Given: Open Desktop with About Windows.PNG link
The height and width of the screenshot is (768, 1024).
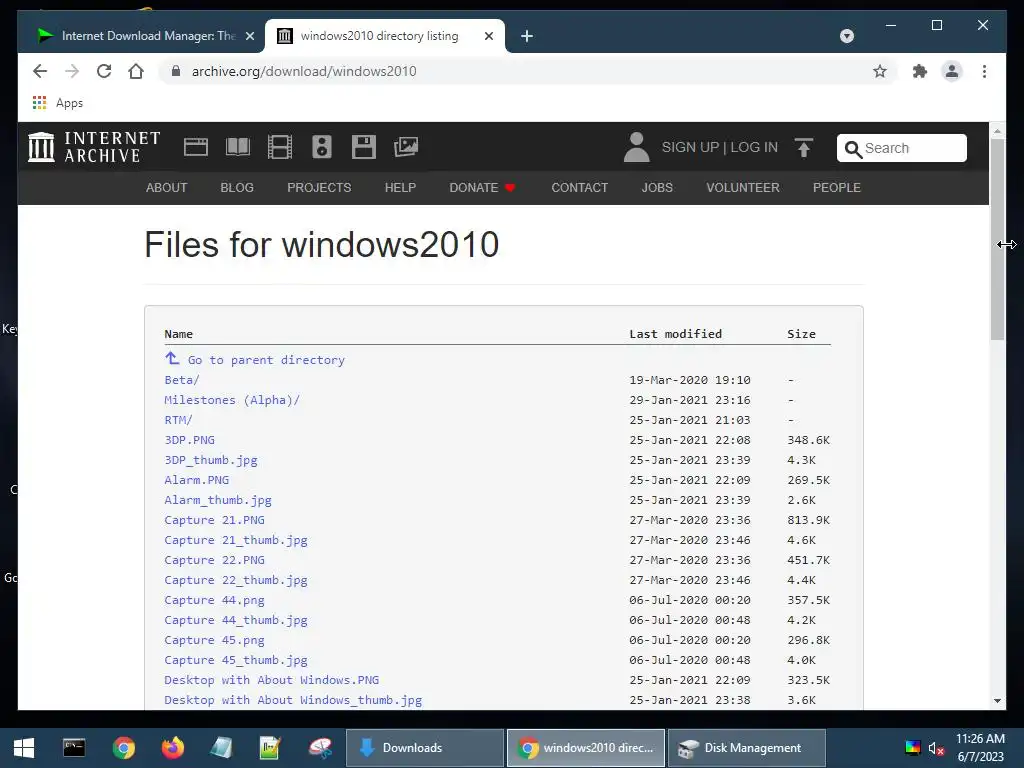Looking at the screenshot, I should [x=272, y=680].
